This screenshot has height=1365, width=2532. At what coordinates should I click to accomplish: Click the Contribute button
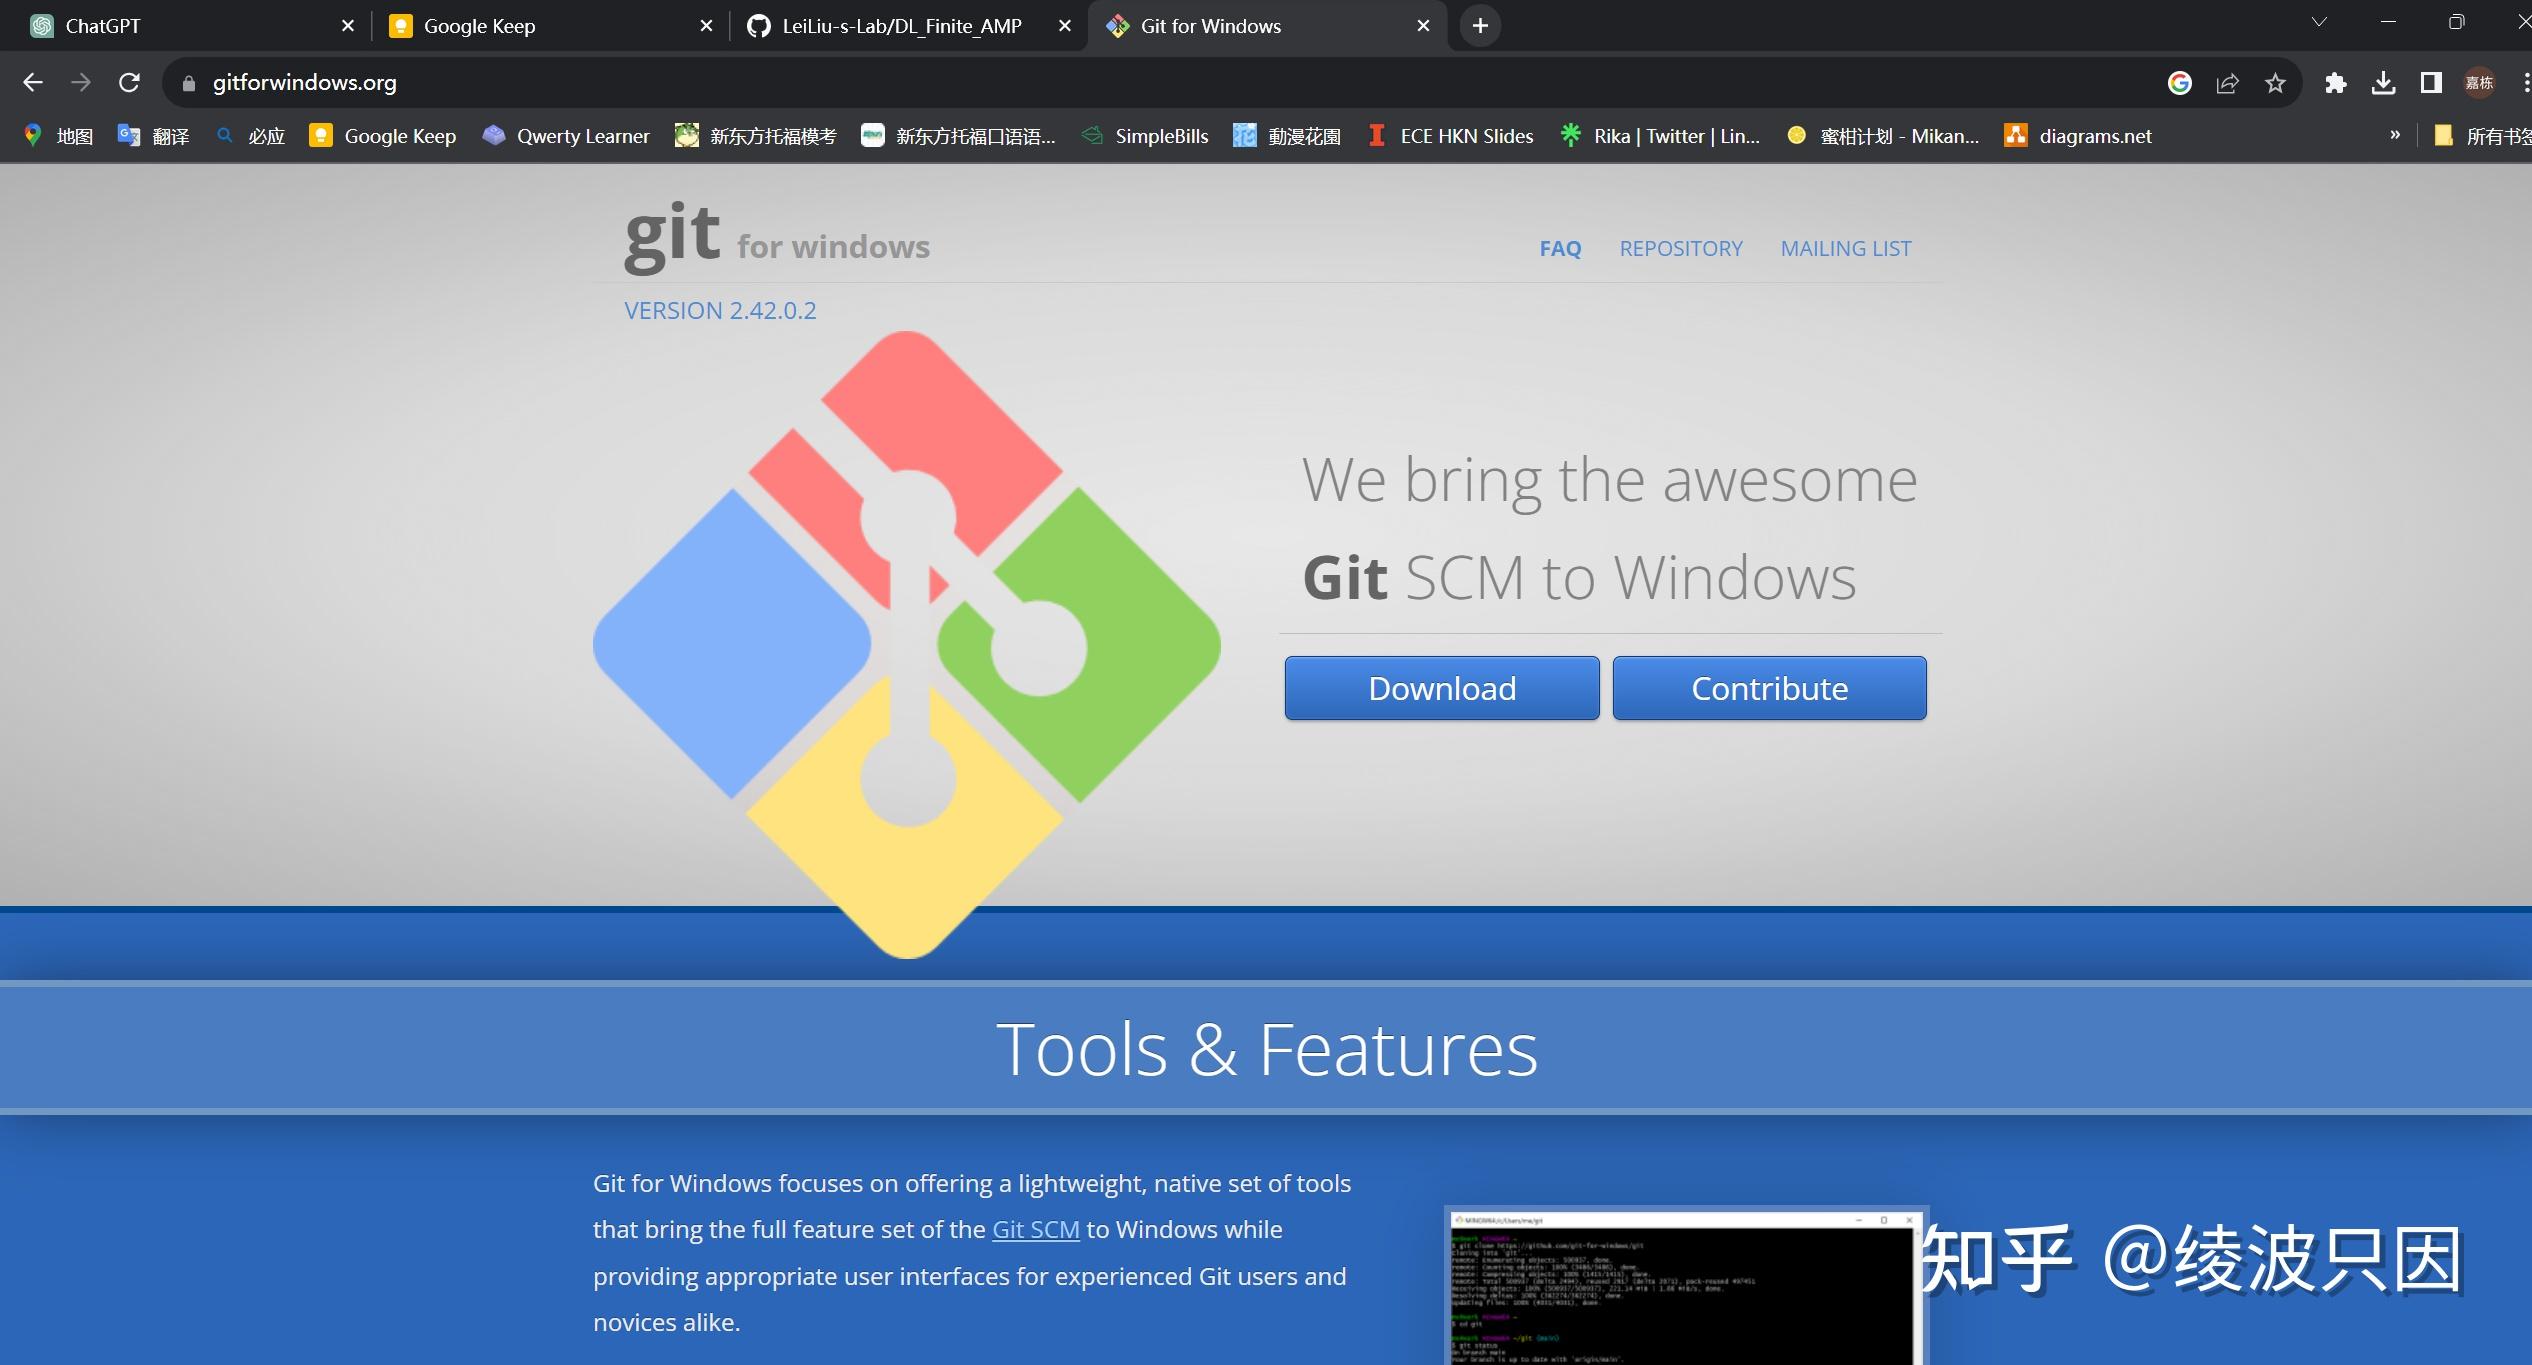(x=1769, y=686)
